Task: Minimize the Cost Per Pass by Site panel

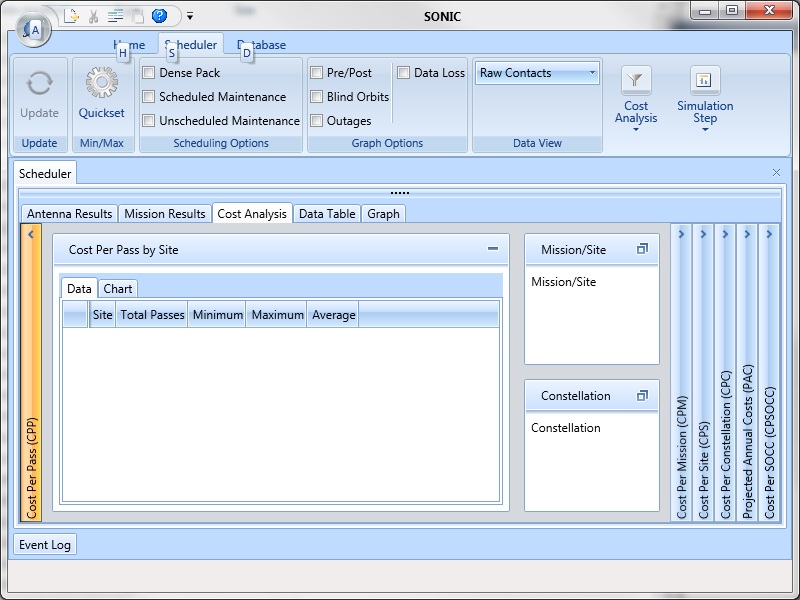Action: (x=493, y=249)
